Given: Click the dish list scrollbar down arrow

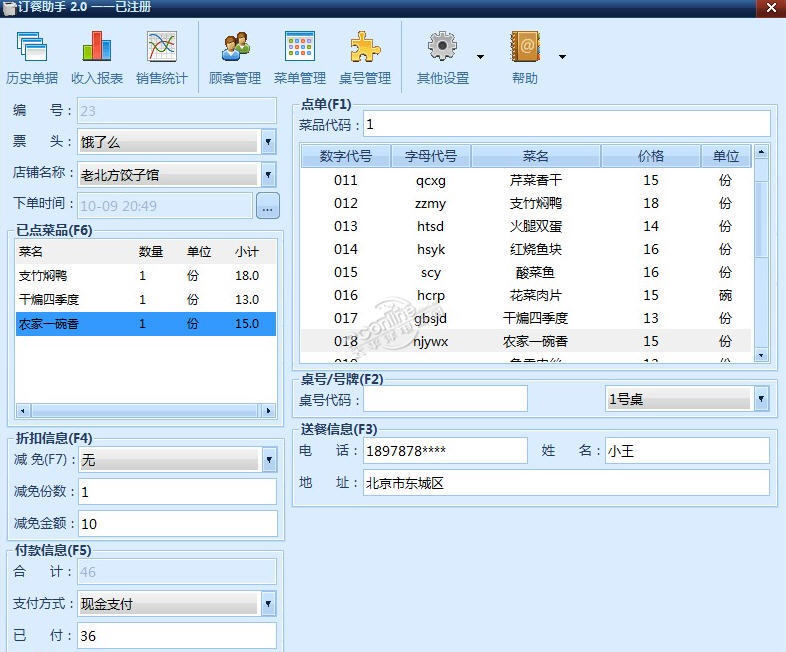Looking at the screenshot, I should tap(761, 356).
